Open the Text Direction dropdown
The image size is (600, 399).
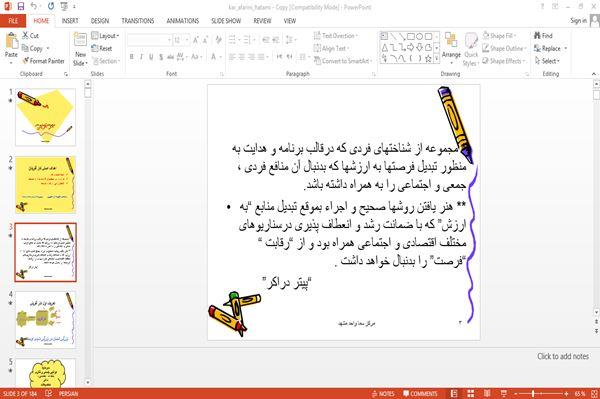(x=336, y=36)
